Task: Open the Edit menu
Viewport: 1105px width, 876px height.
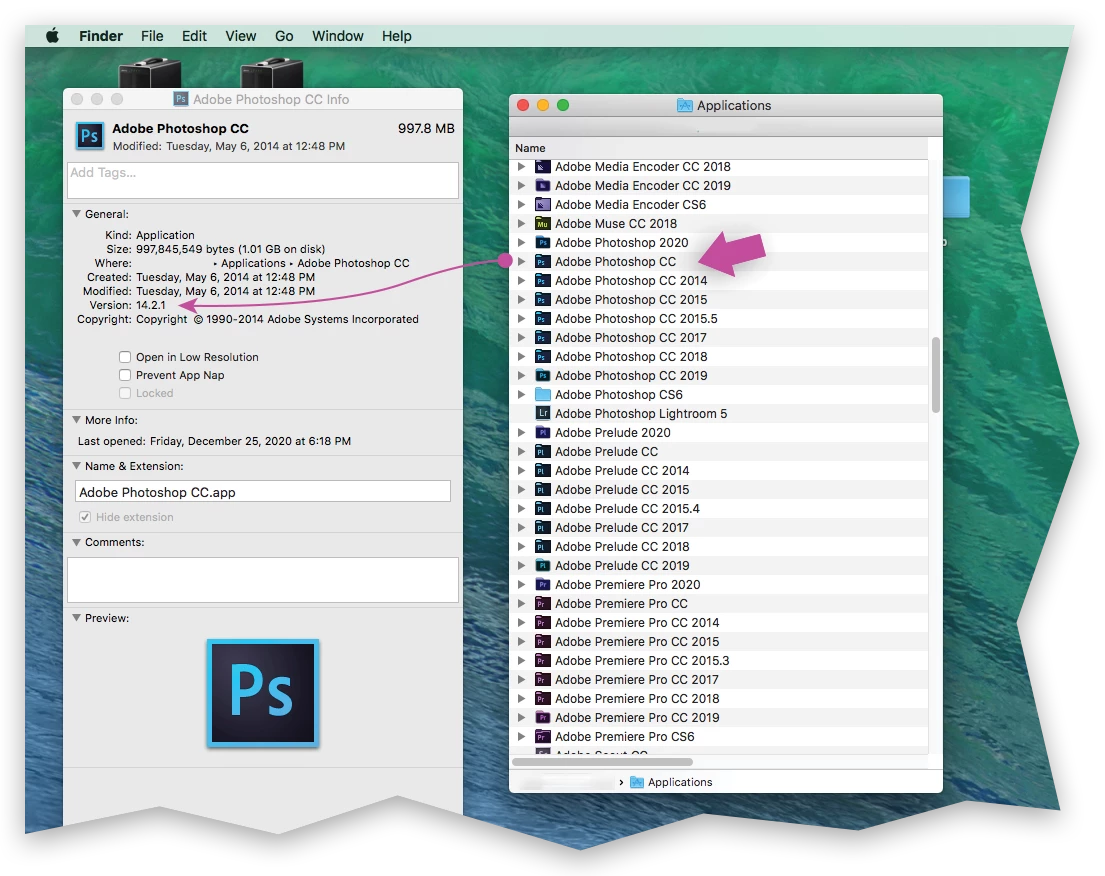Action: click(194, 36)
